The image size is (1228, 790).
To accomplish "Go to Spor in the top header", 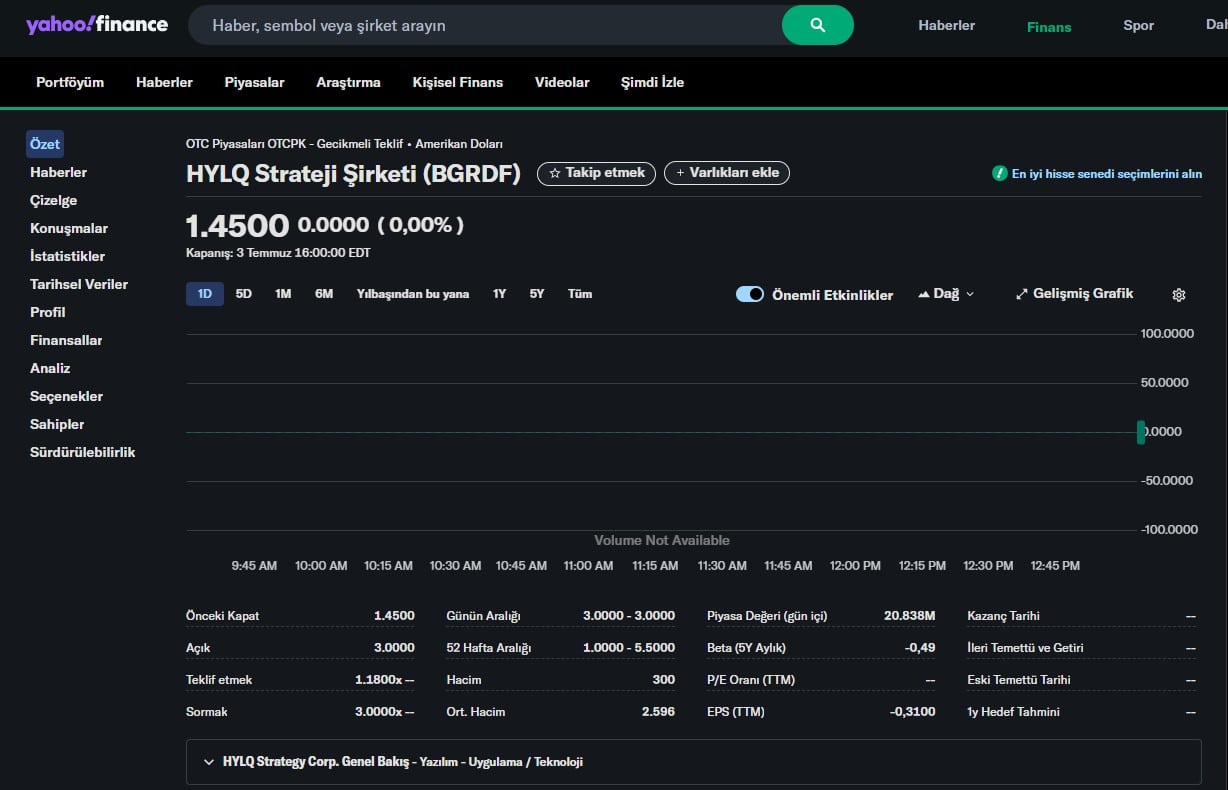I will (1139, 25).
